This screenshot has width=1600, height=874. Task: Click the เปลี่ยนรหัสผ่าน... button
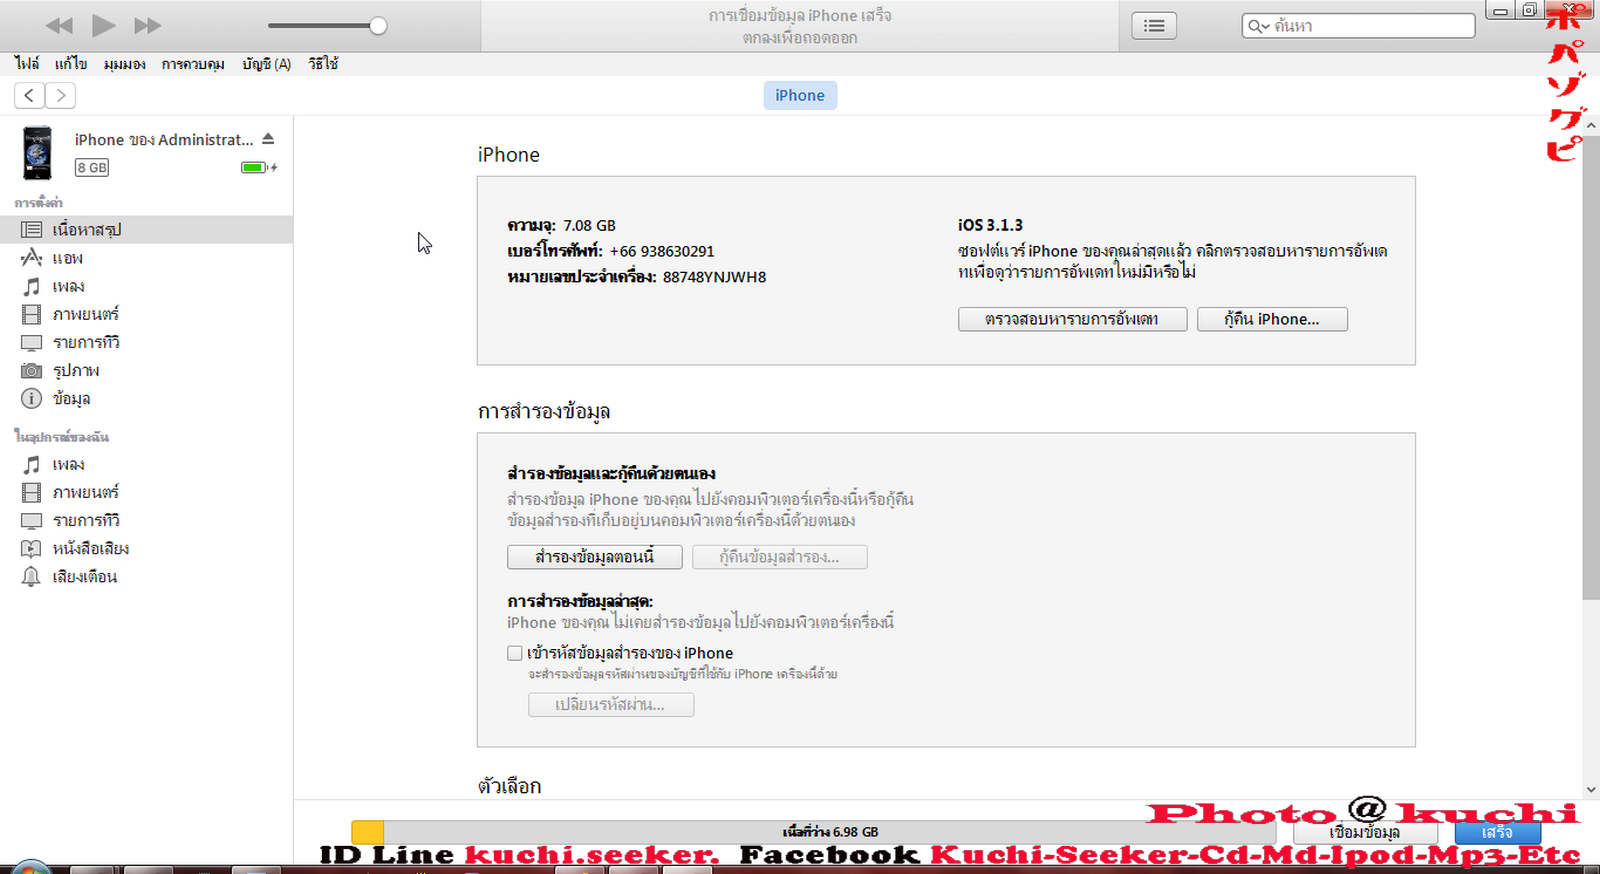611,705
